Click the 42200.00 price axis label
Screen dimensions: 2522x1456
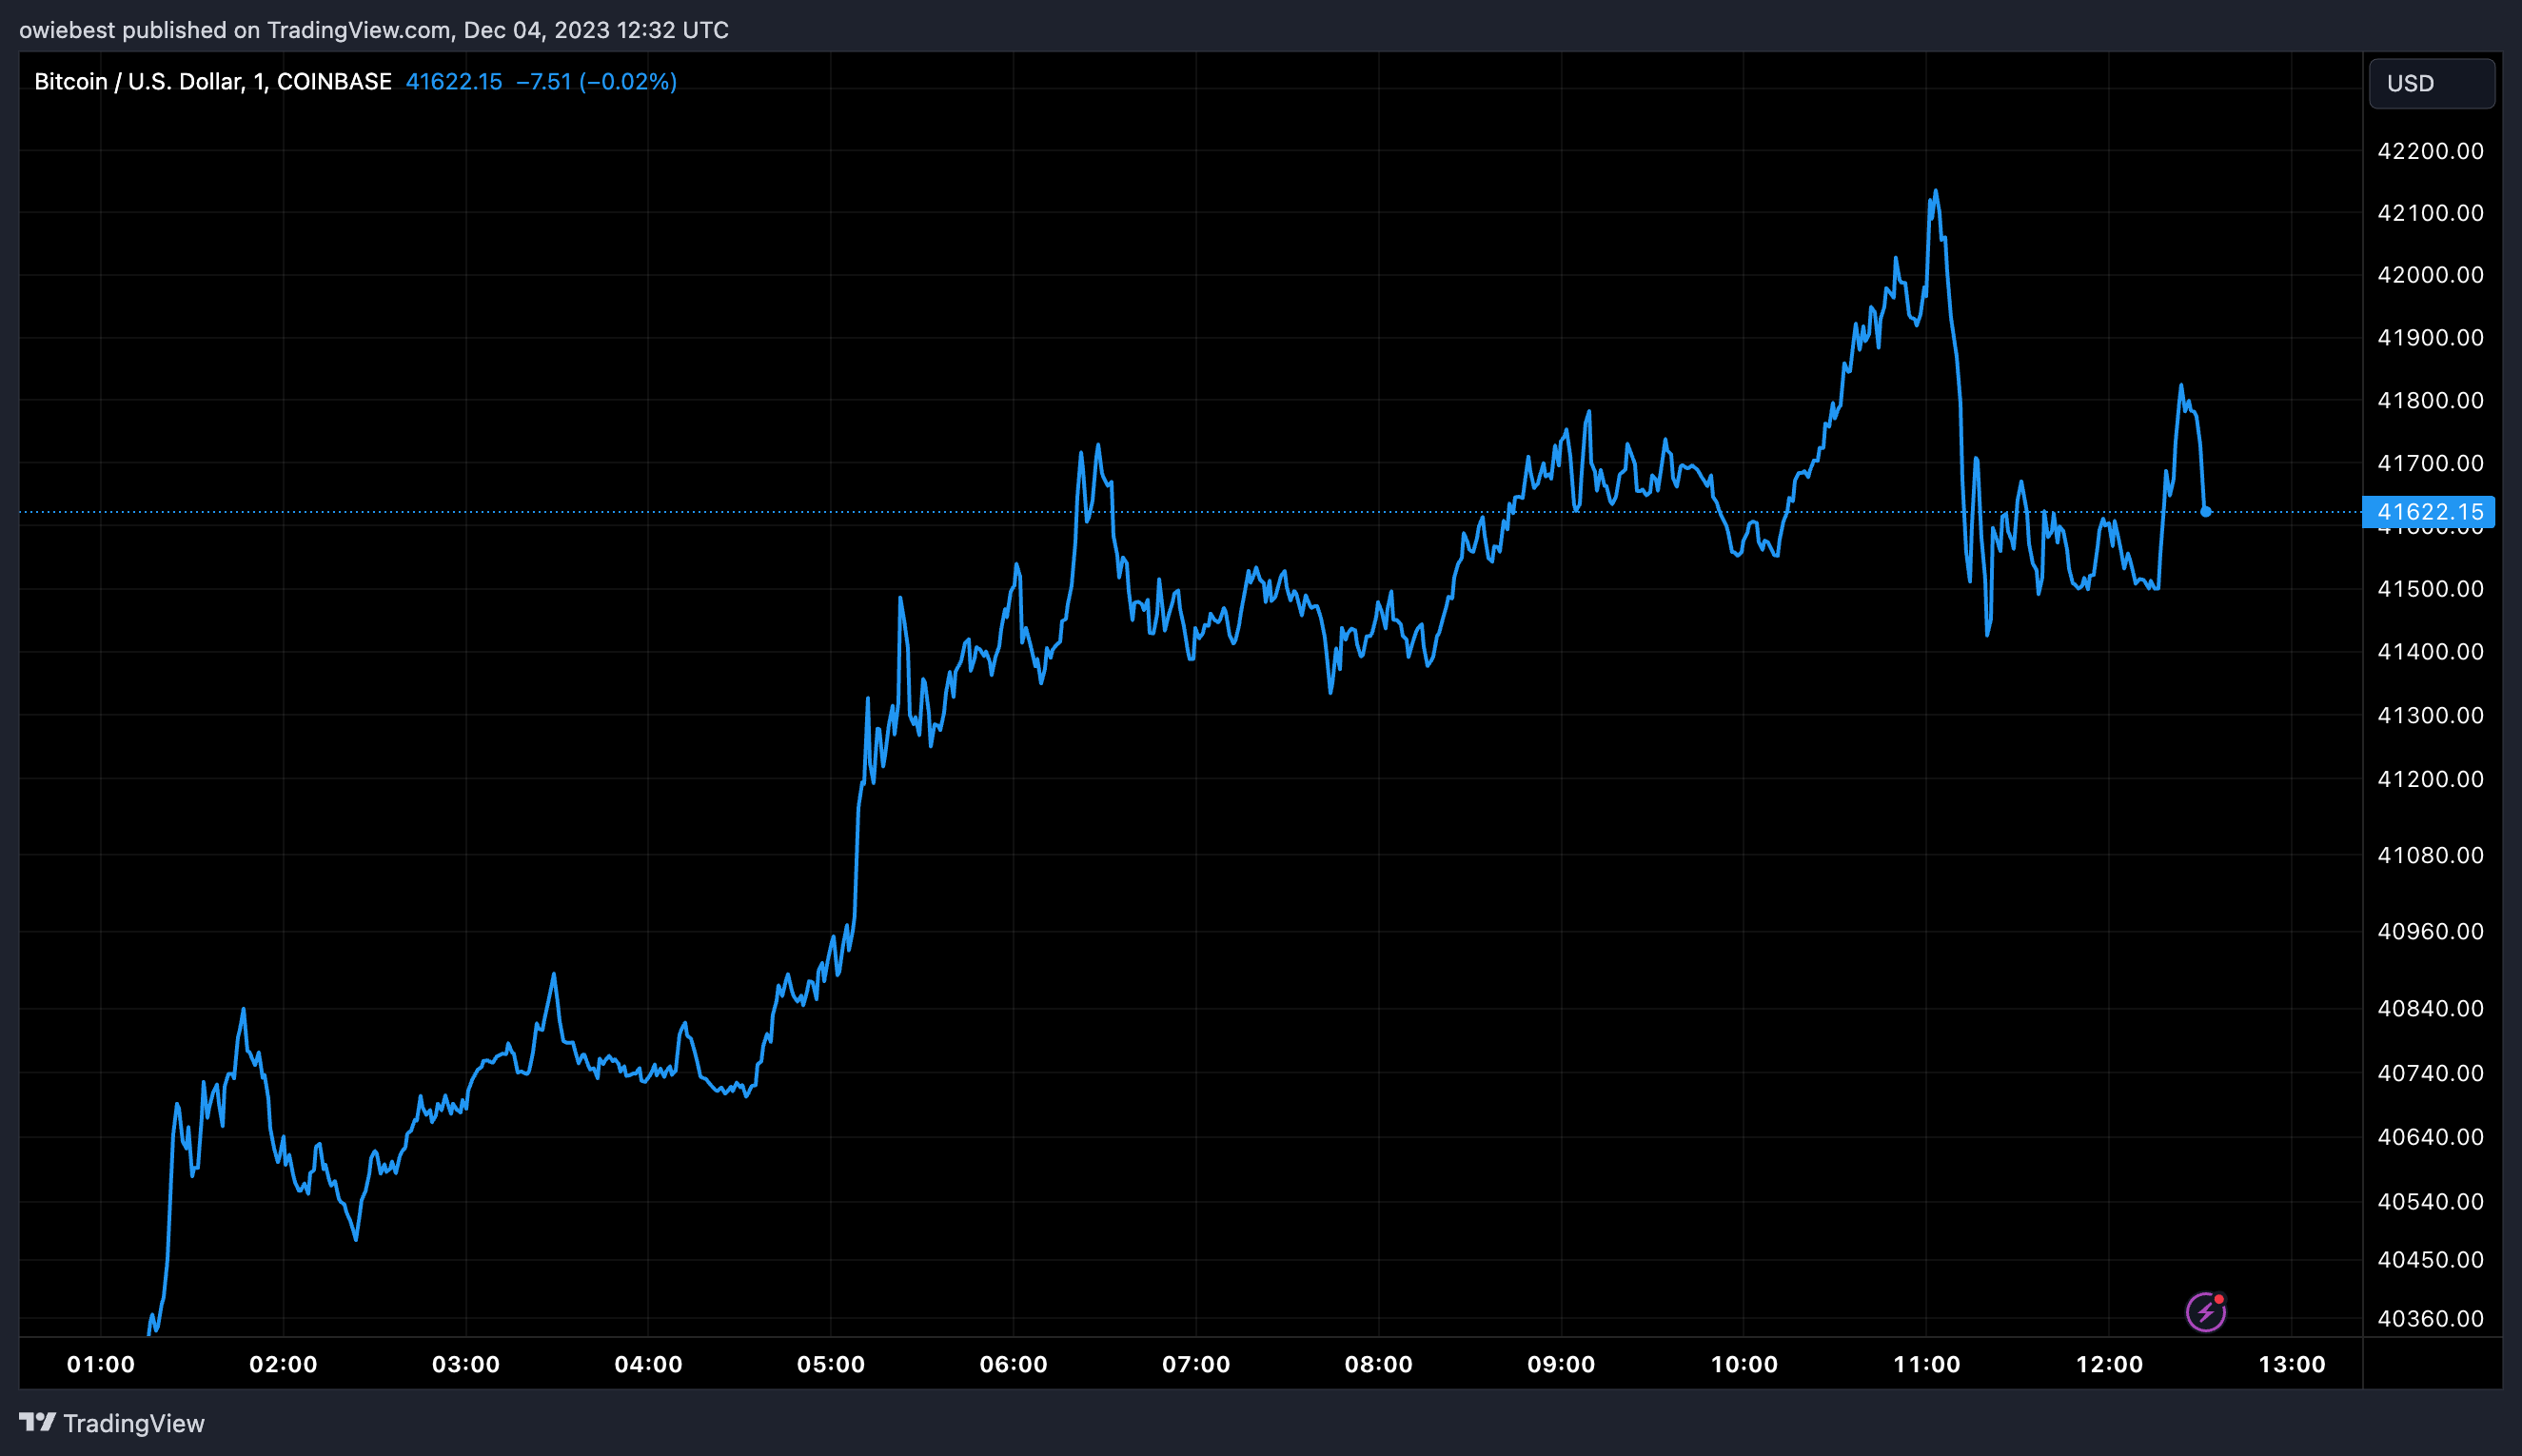[x=2430, y=151]
